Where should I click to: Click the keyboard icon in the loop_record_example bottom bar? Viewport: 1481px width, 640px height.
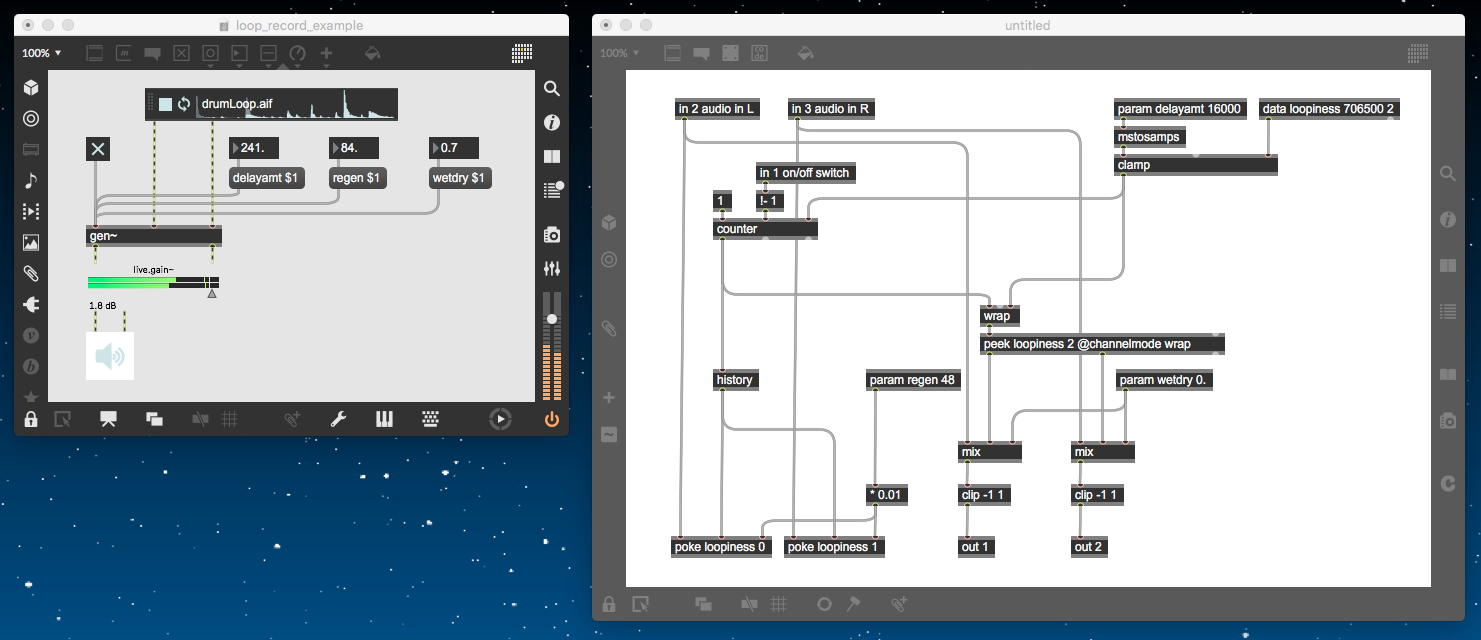[431, 419]
